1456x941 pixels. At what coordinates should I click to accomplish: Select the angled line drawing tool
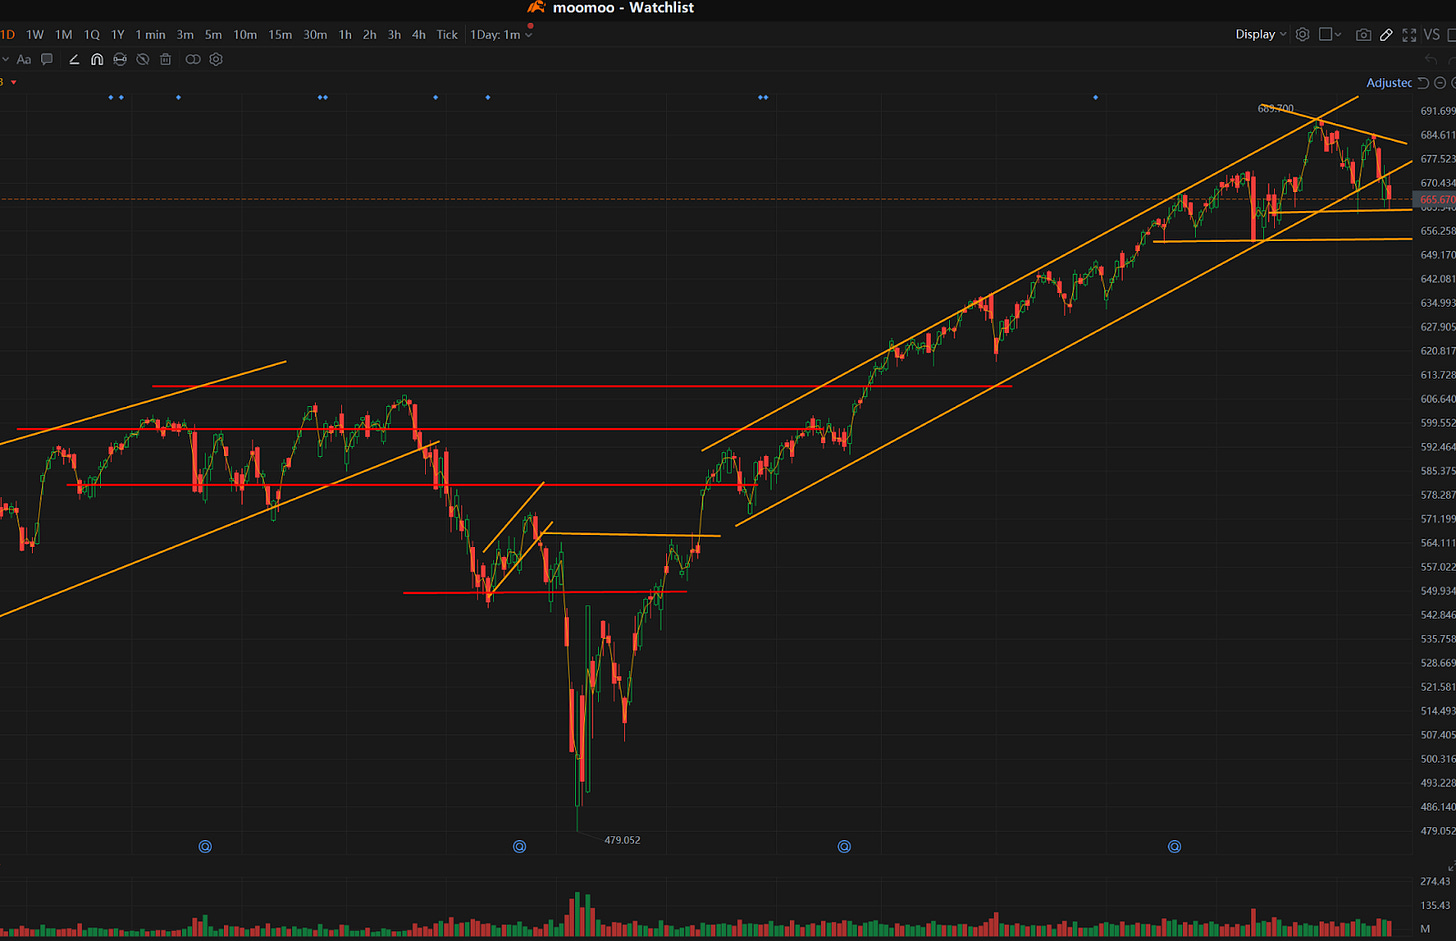click(74, 60)
